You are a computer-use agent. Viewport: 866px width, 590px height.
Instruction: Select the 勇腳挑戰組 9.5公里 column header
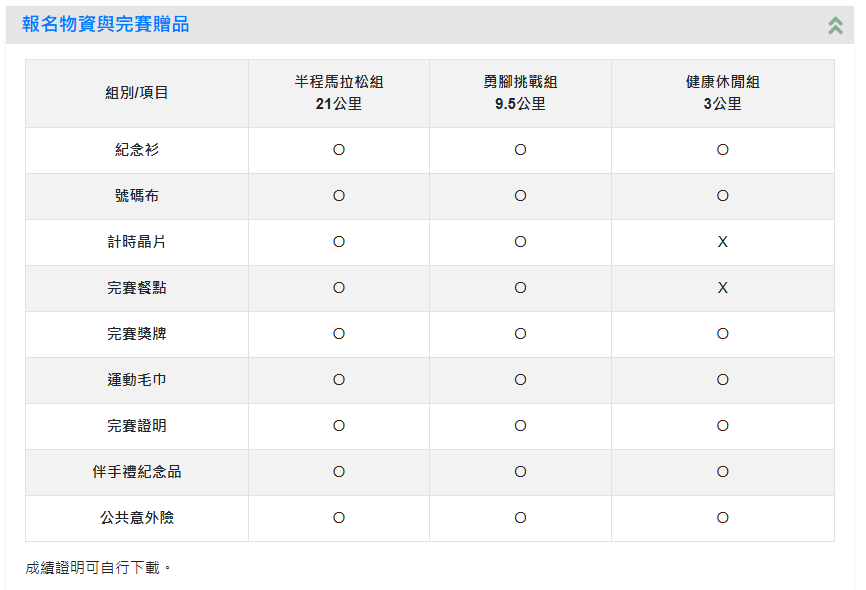pyautogui.click(x=520, y=93)
